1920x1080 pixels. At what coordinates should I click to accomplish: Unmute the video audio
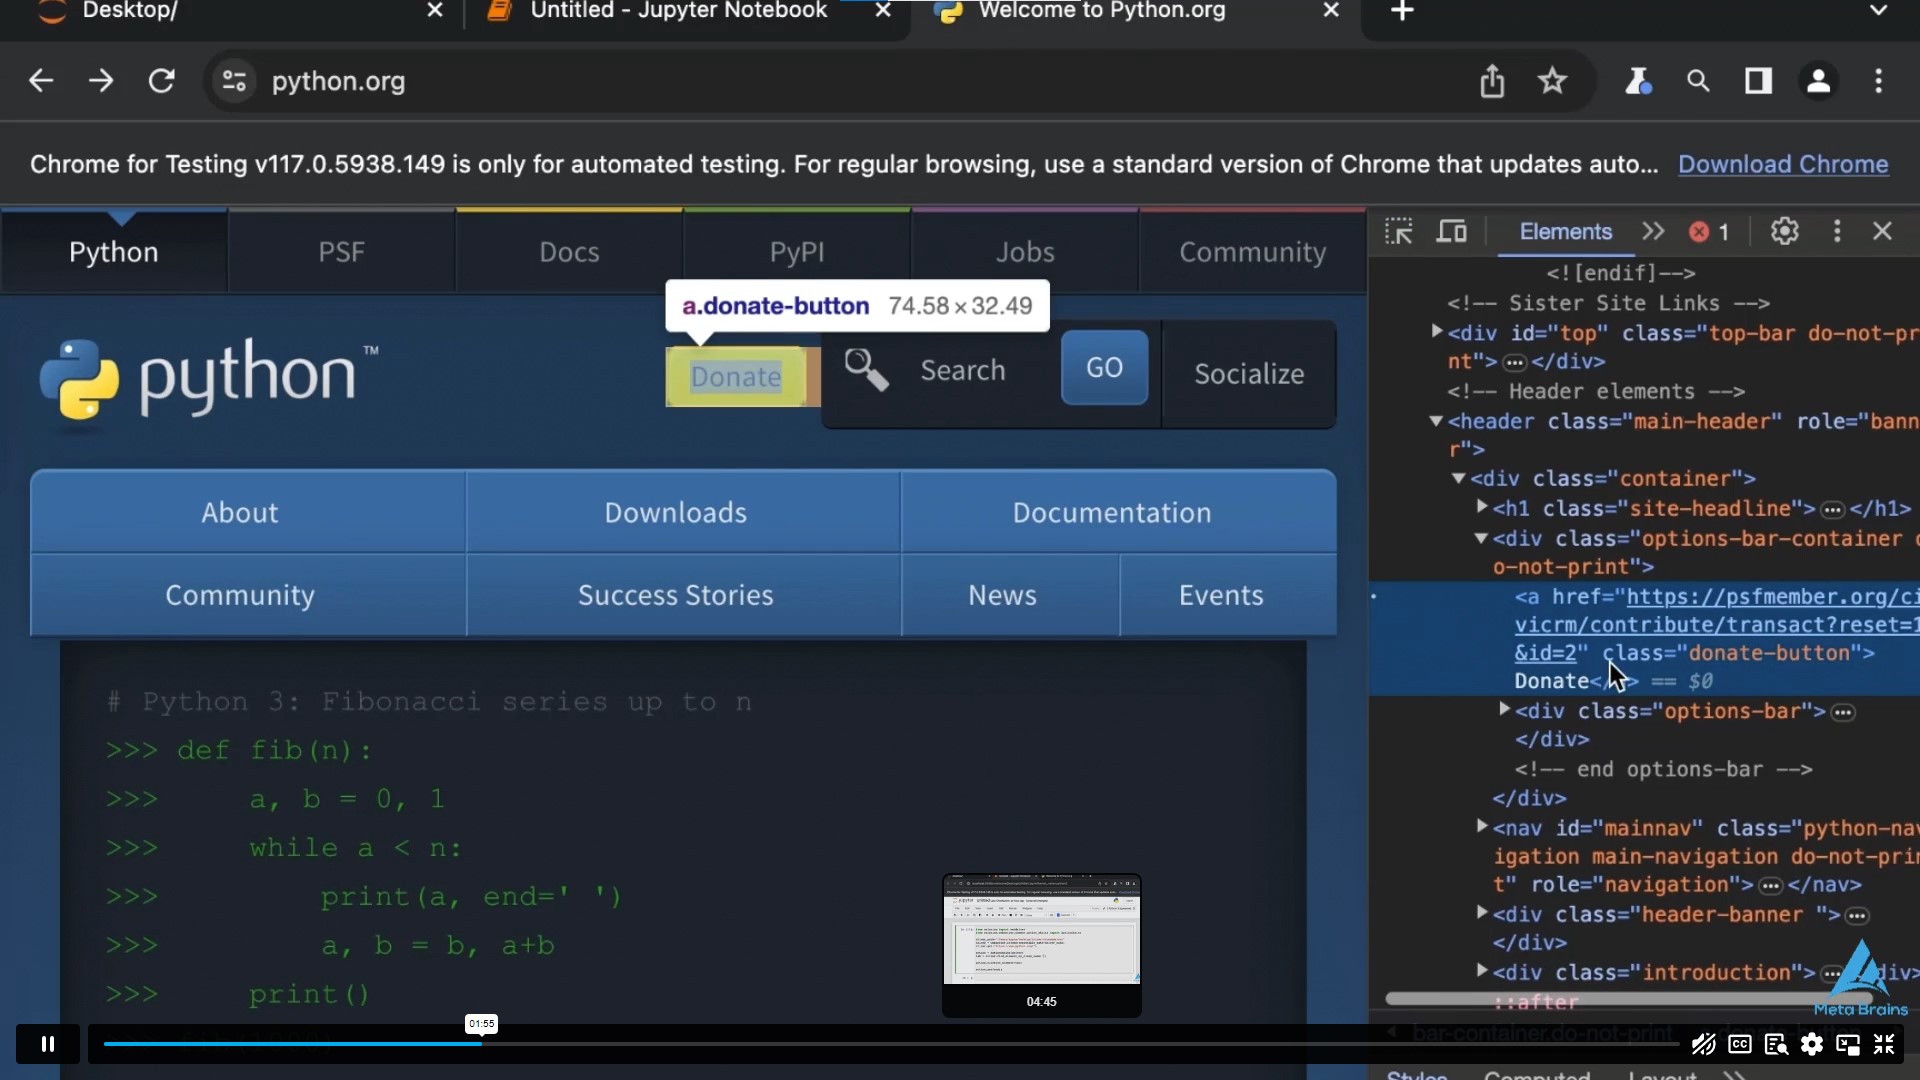point(1703,1044)
